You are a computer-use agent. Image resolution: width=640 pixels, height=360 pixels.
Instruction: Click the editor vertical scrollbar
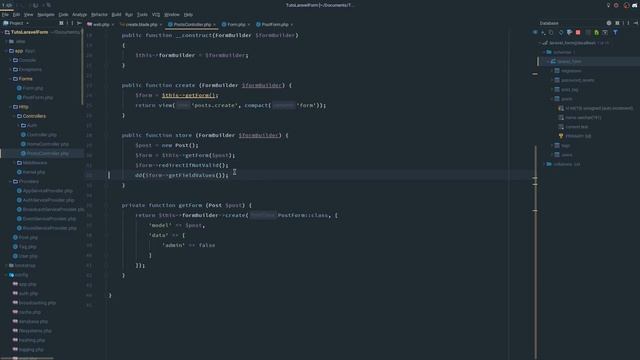[535, 252]
